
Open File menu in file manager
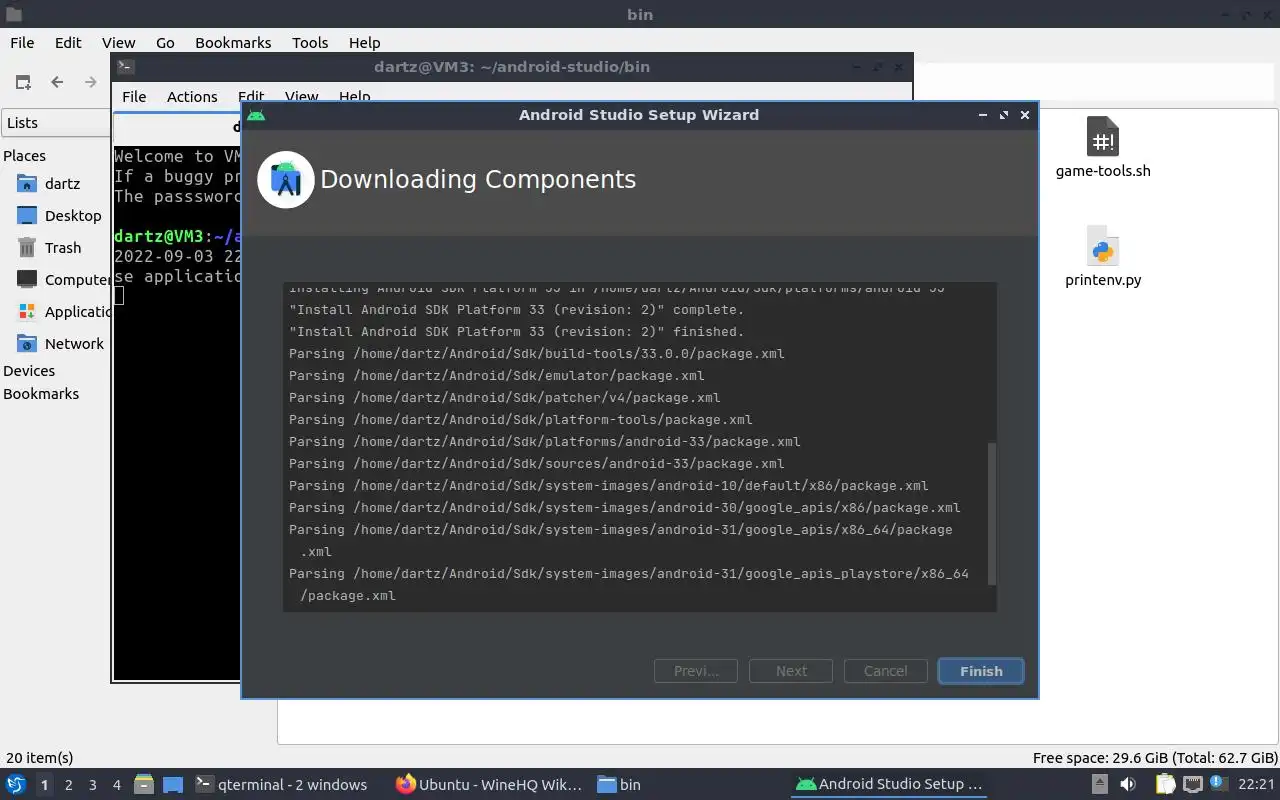(22, 42)
